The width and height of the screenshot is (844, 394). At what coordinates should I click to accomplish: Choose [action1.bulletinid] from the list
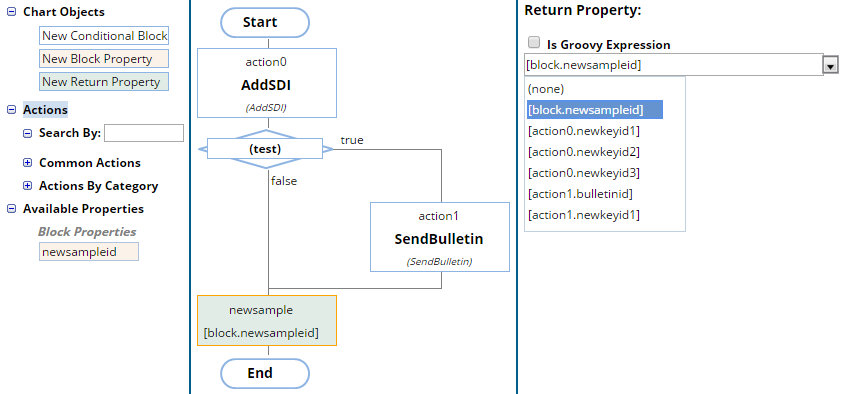580,194
